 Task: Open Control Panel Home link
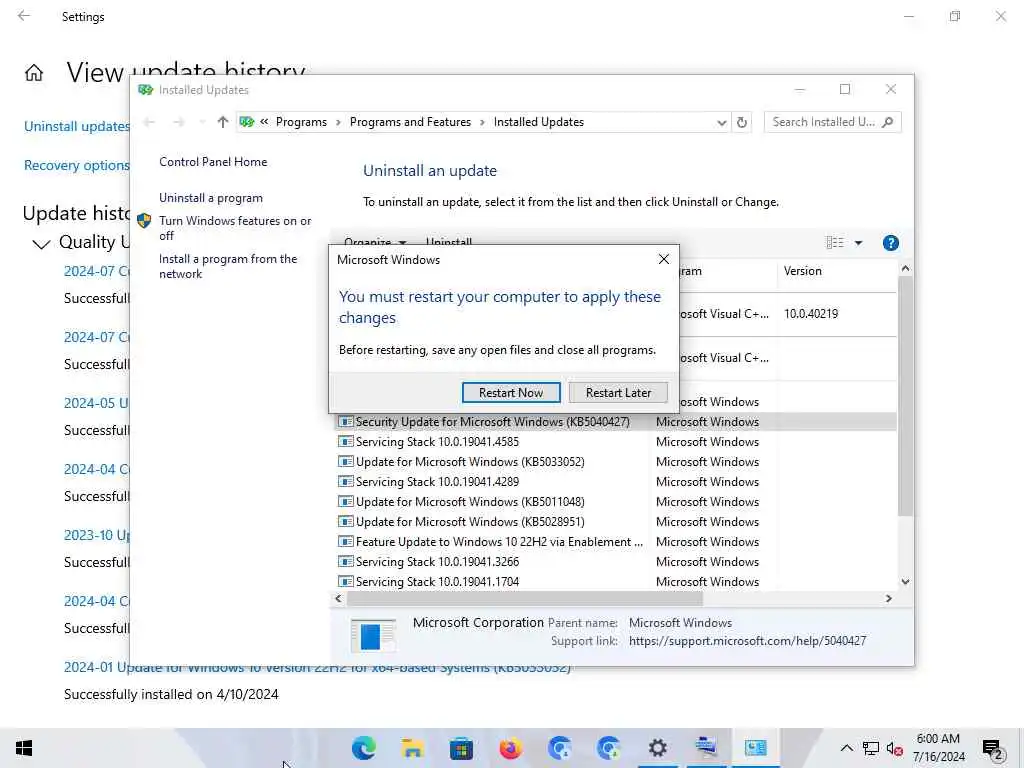[x=213, y=162]
